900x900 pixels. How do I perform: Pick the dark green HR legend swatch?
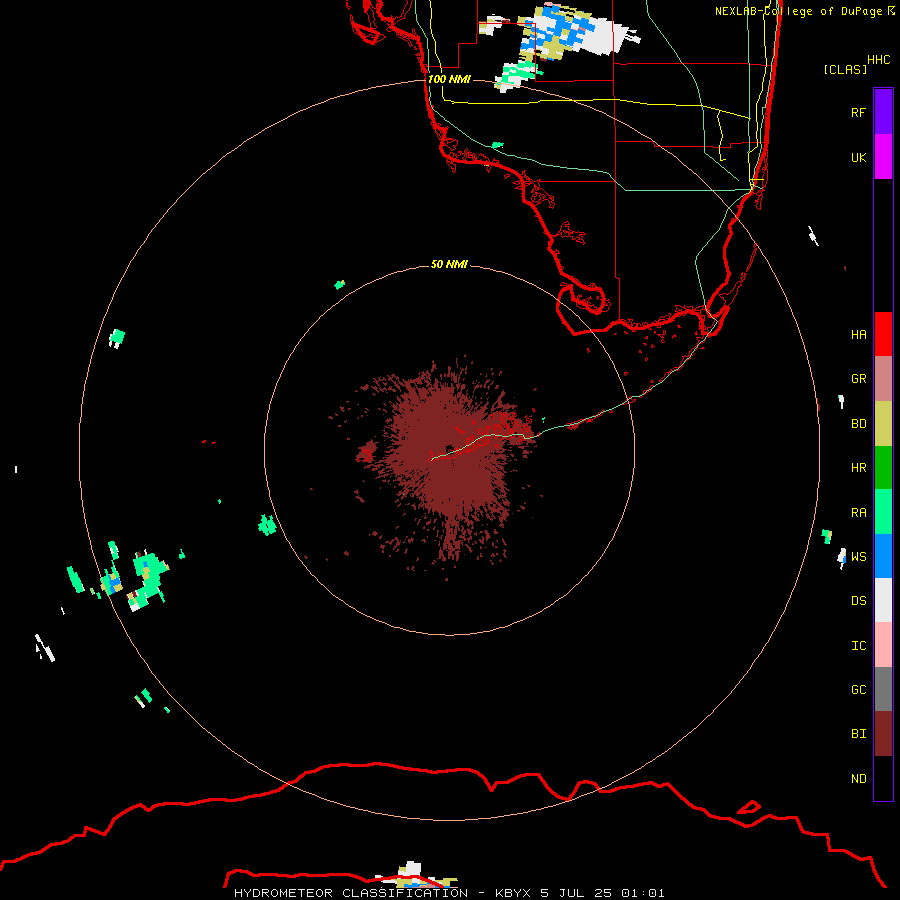point(883,468)
